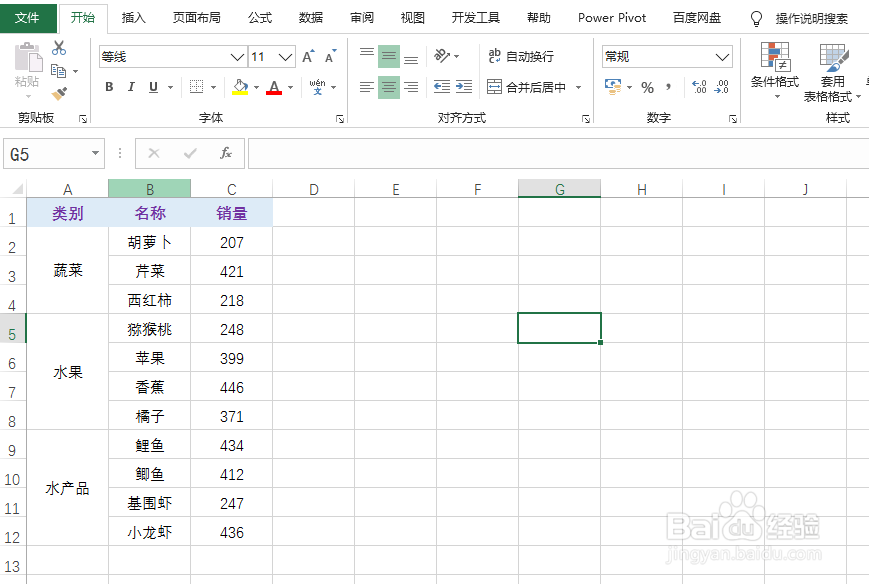
Task: Click Decrease Indent icon
Action: (442, 87)
